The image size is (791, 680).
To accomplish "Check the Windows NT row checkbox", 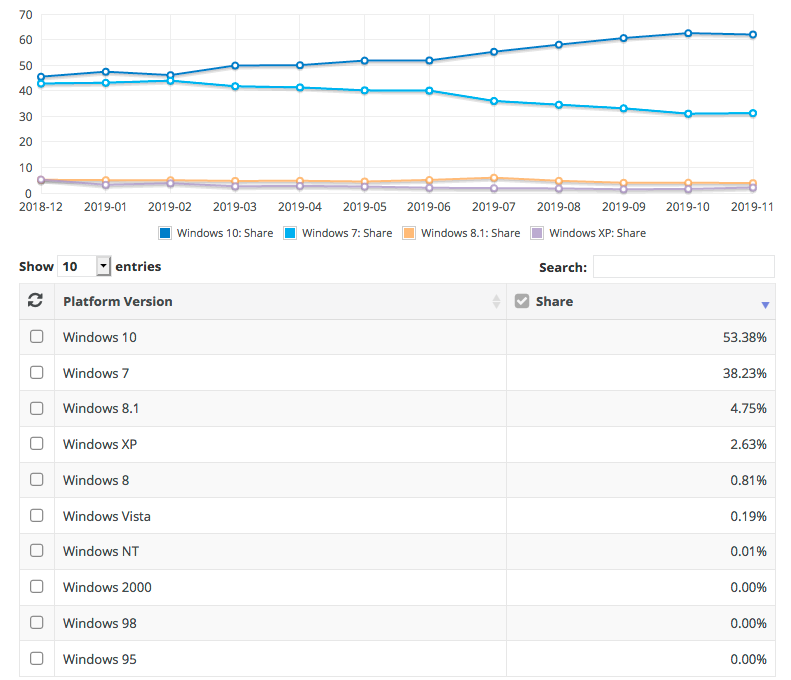I will point(36,550).
